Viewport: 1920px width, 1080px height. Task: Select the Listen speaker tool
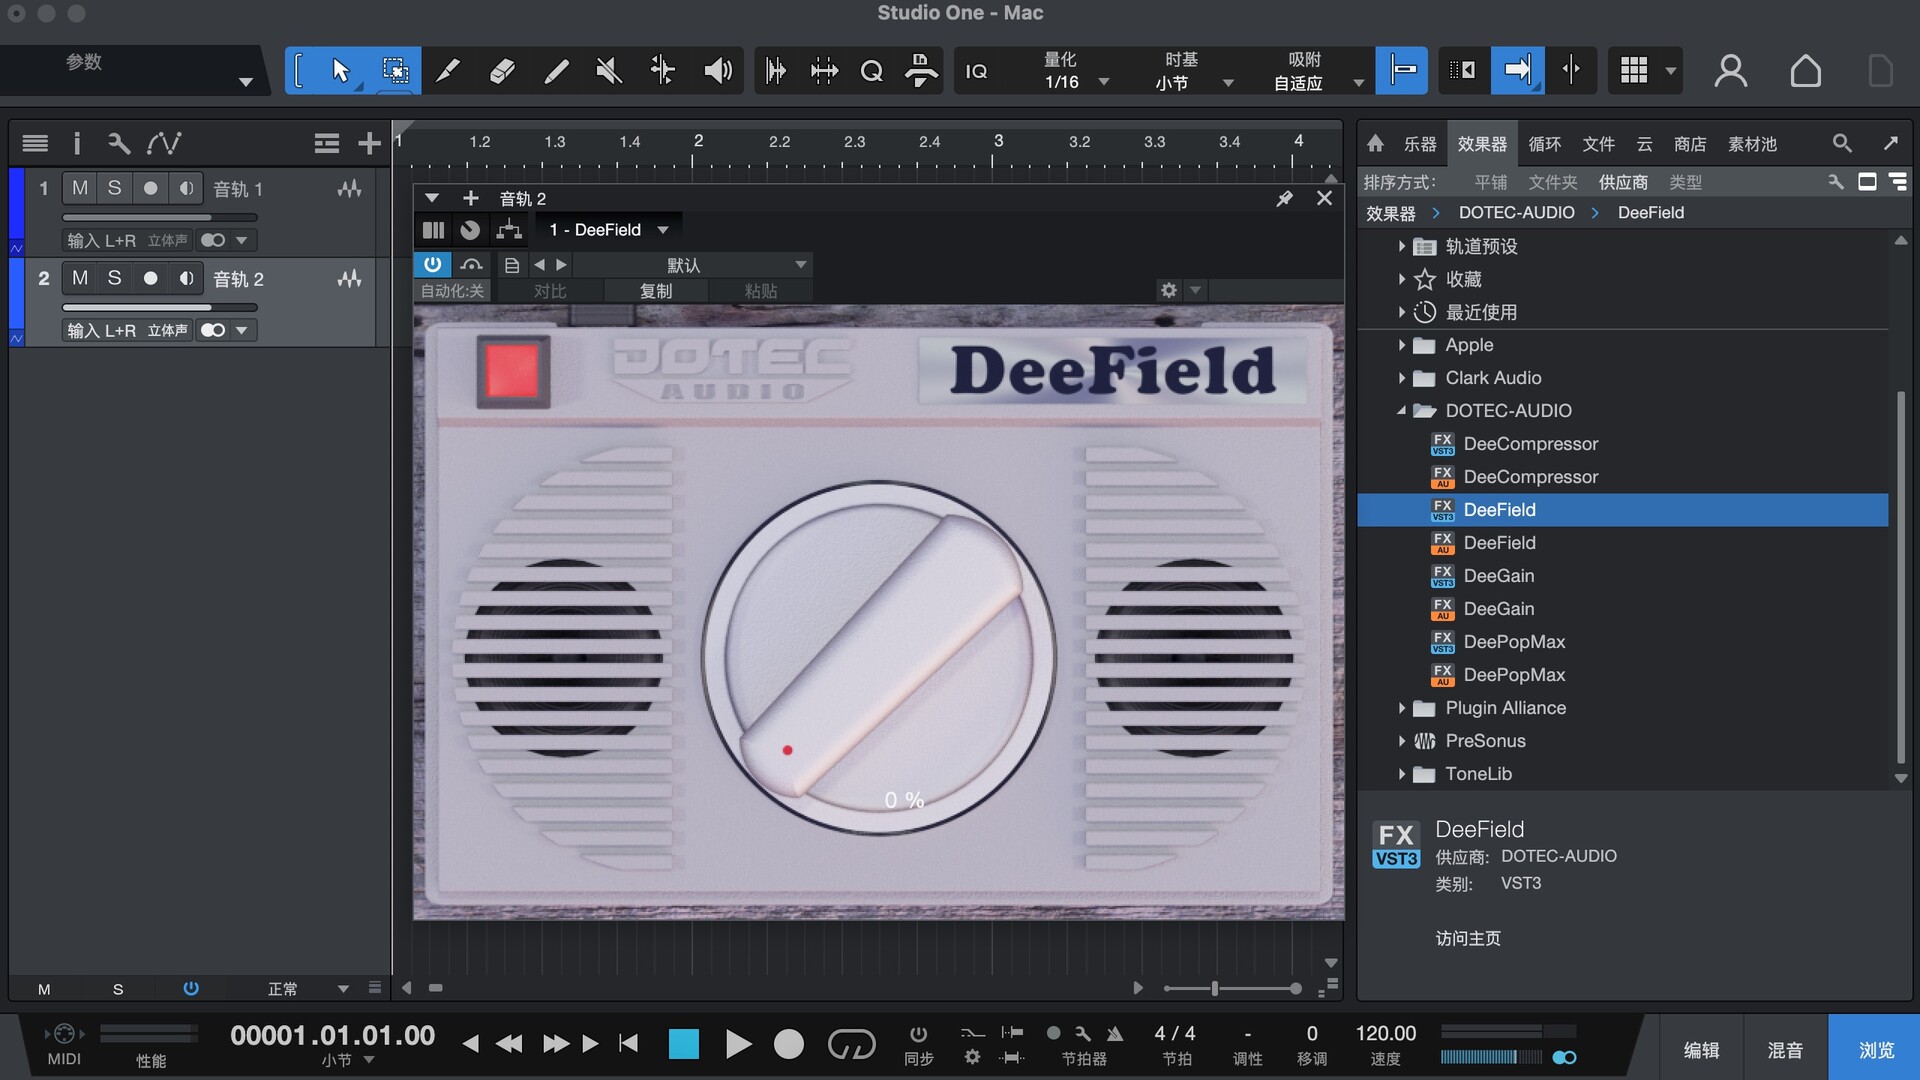[717, 71]
